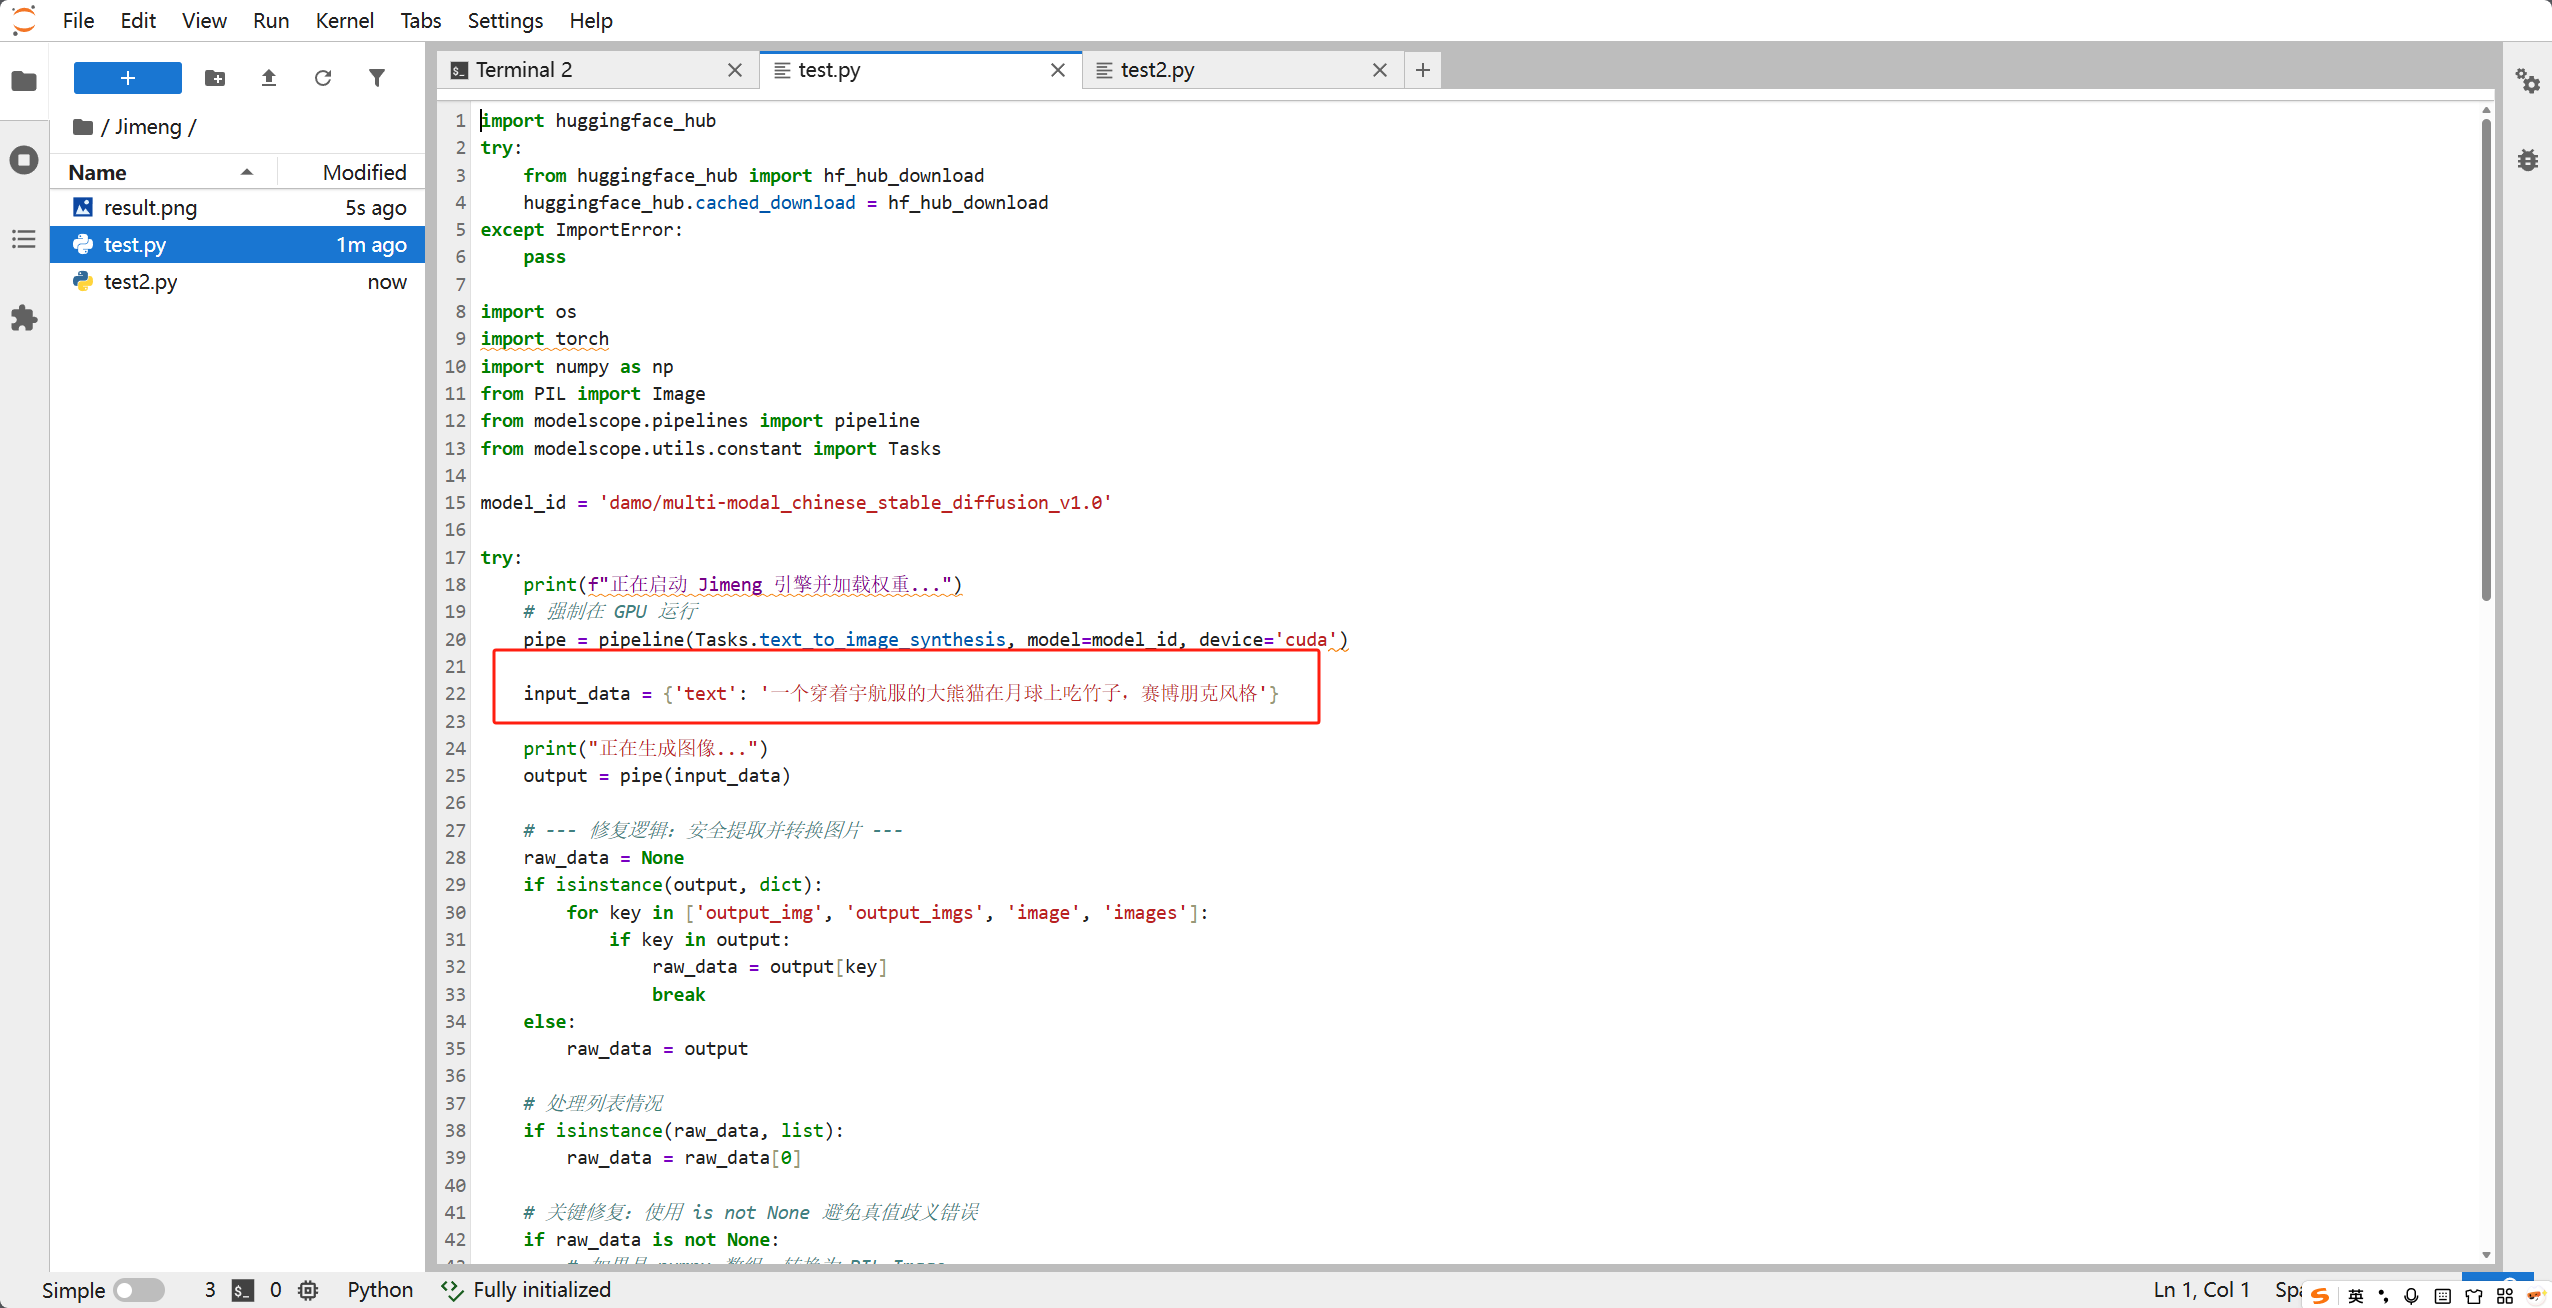The width and height of the screenshot is (2552, 1308).
Task: Click the Jimeng breadcrumb folder
Action: pyautogui.click(x=148, y=127)
